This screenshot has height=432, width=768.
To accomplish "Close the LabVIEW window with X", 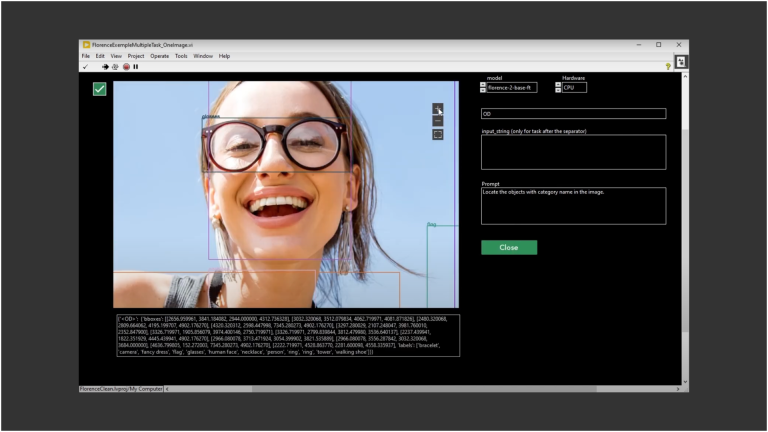I will click(x=679, y=45).
